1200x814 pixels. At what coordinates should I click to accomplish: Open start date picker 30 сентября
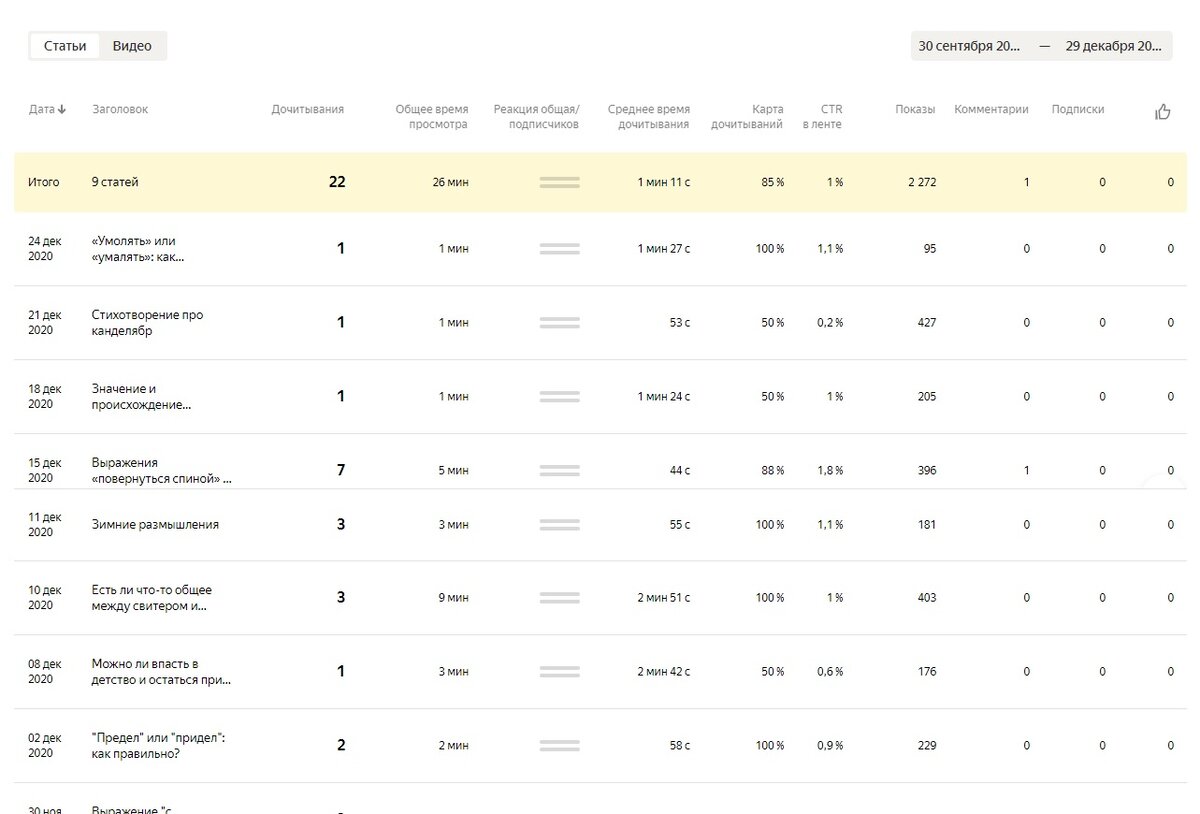click(x=969, y=46)
